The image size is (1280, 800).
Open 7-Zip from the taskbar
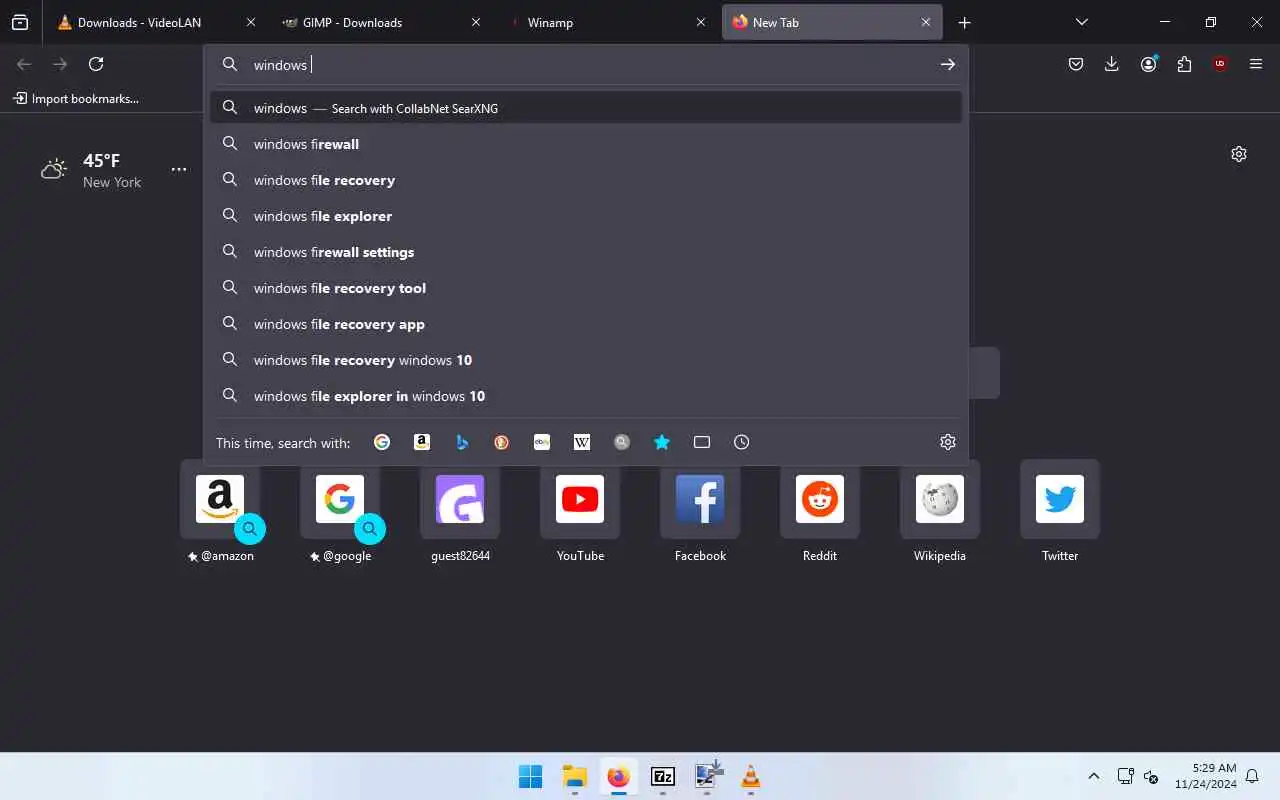(x=662, y=776)
